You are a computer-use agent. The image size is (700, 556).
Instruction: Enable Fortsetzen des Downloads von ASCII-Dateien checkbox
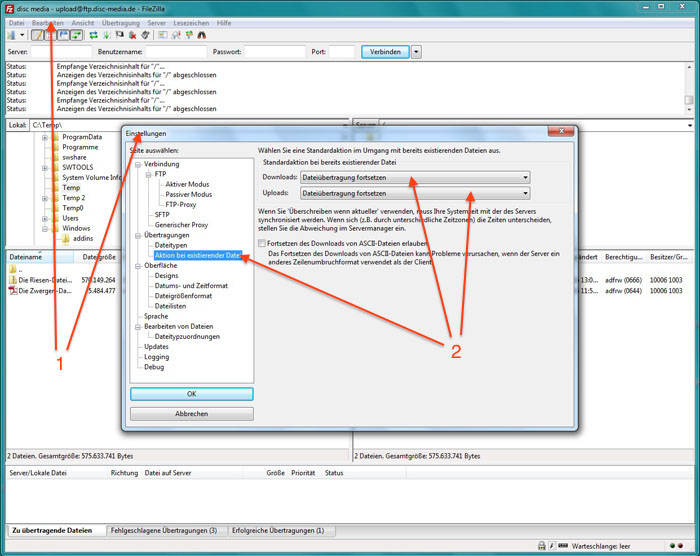click(262, 243)
